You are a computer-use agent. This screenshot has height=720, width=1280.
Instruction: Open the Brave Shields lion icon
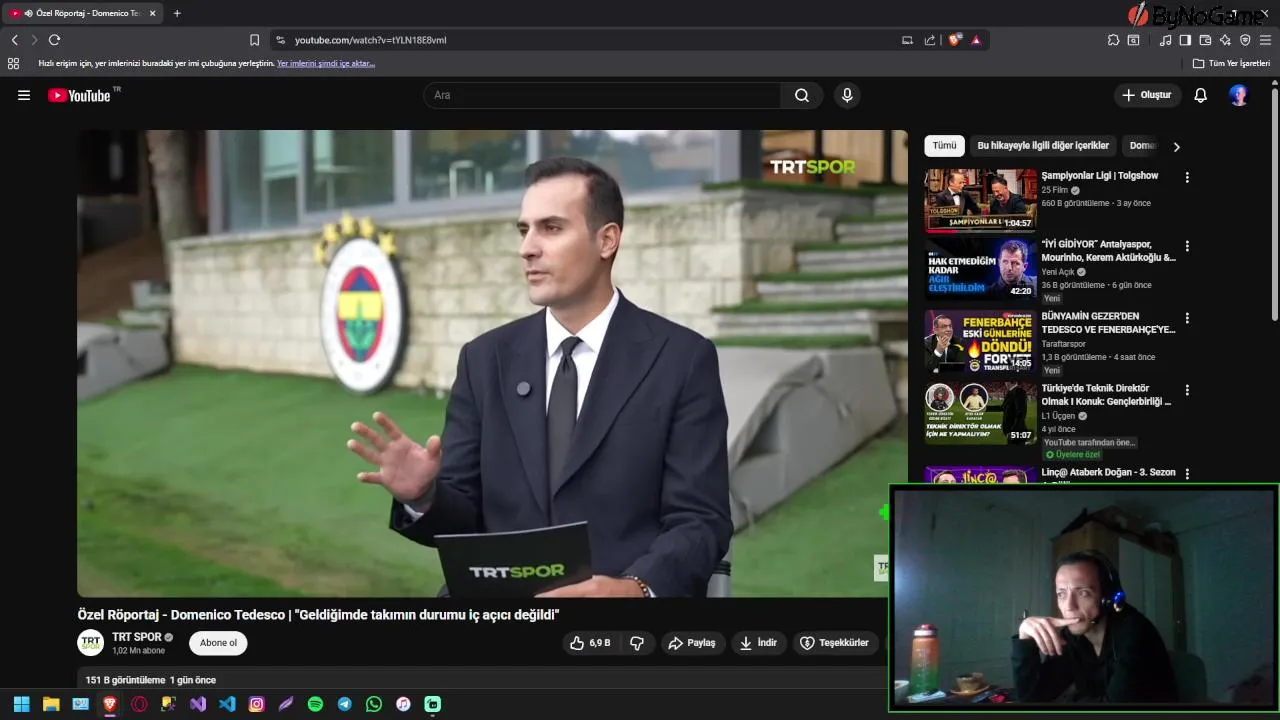click(955, 40)
